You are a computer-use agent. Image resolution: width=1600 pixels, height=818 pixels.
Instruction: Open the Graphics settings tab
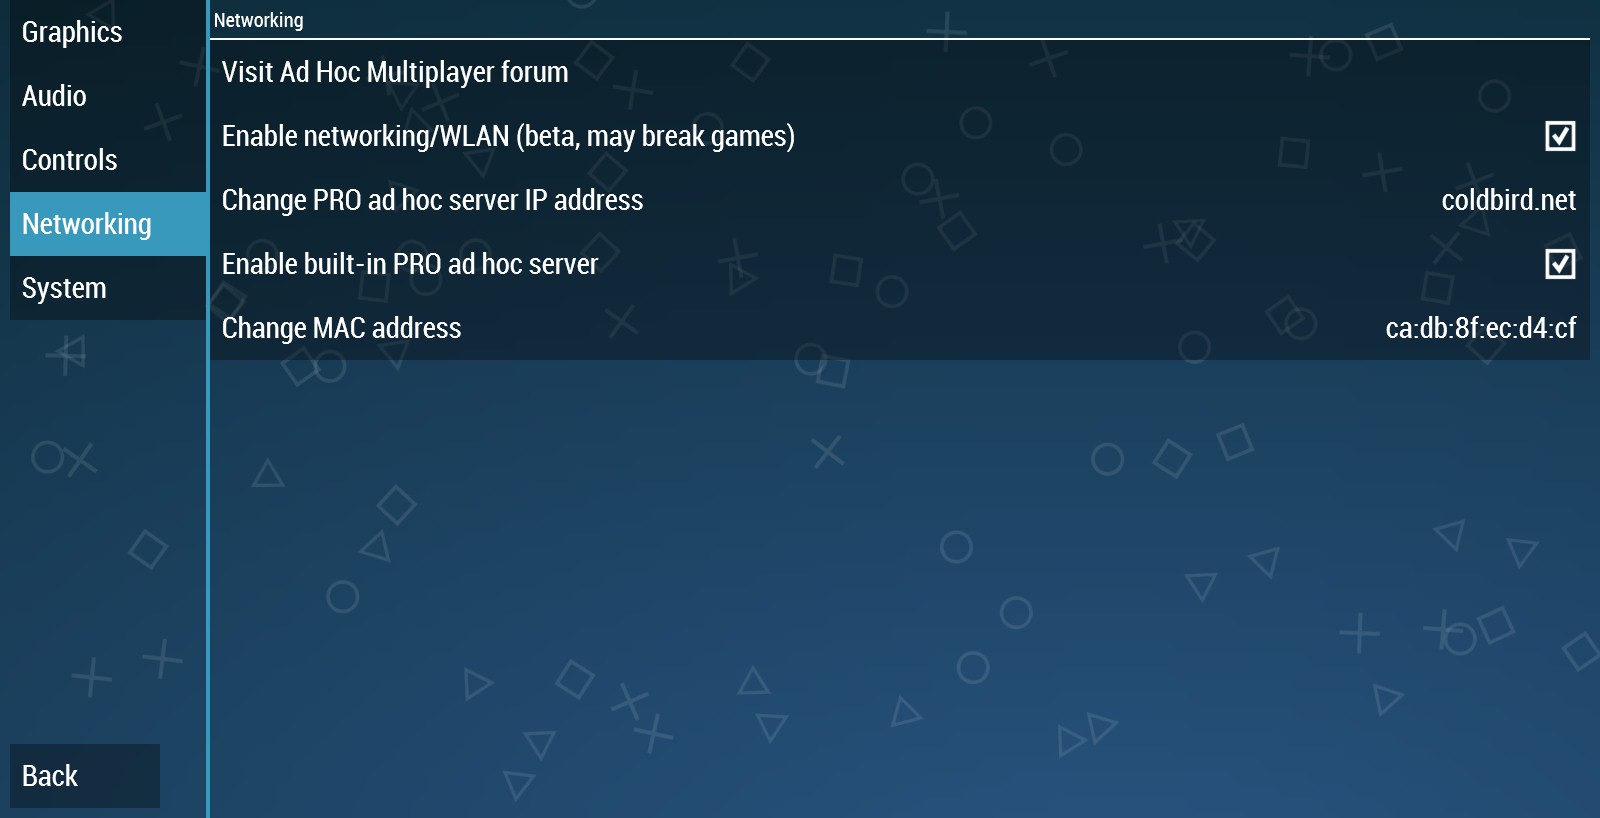pyautogui.click(x=108, y=32)
